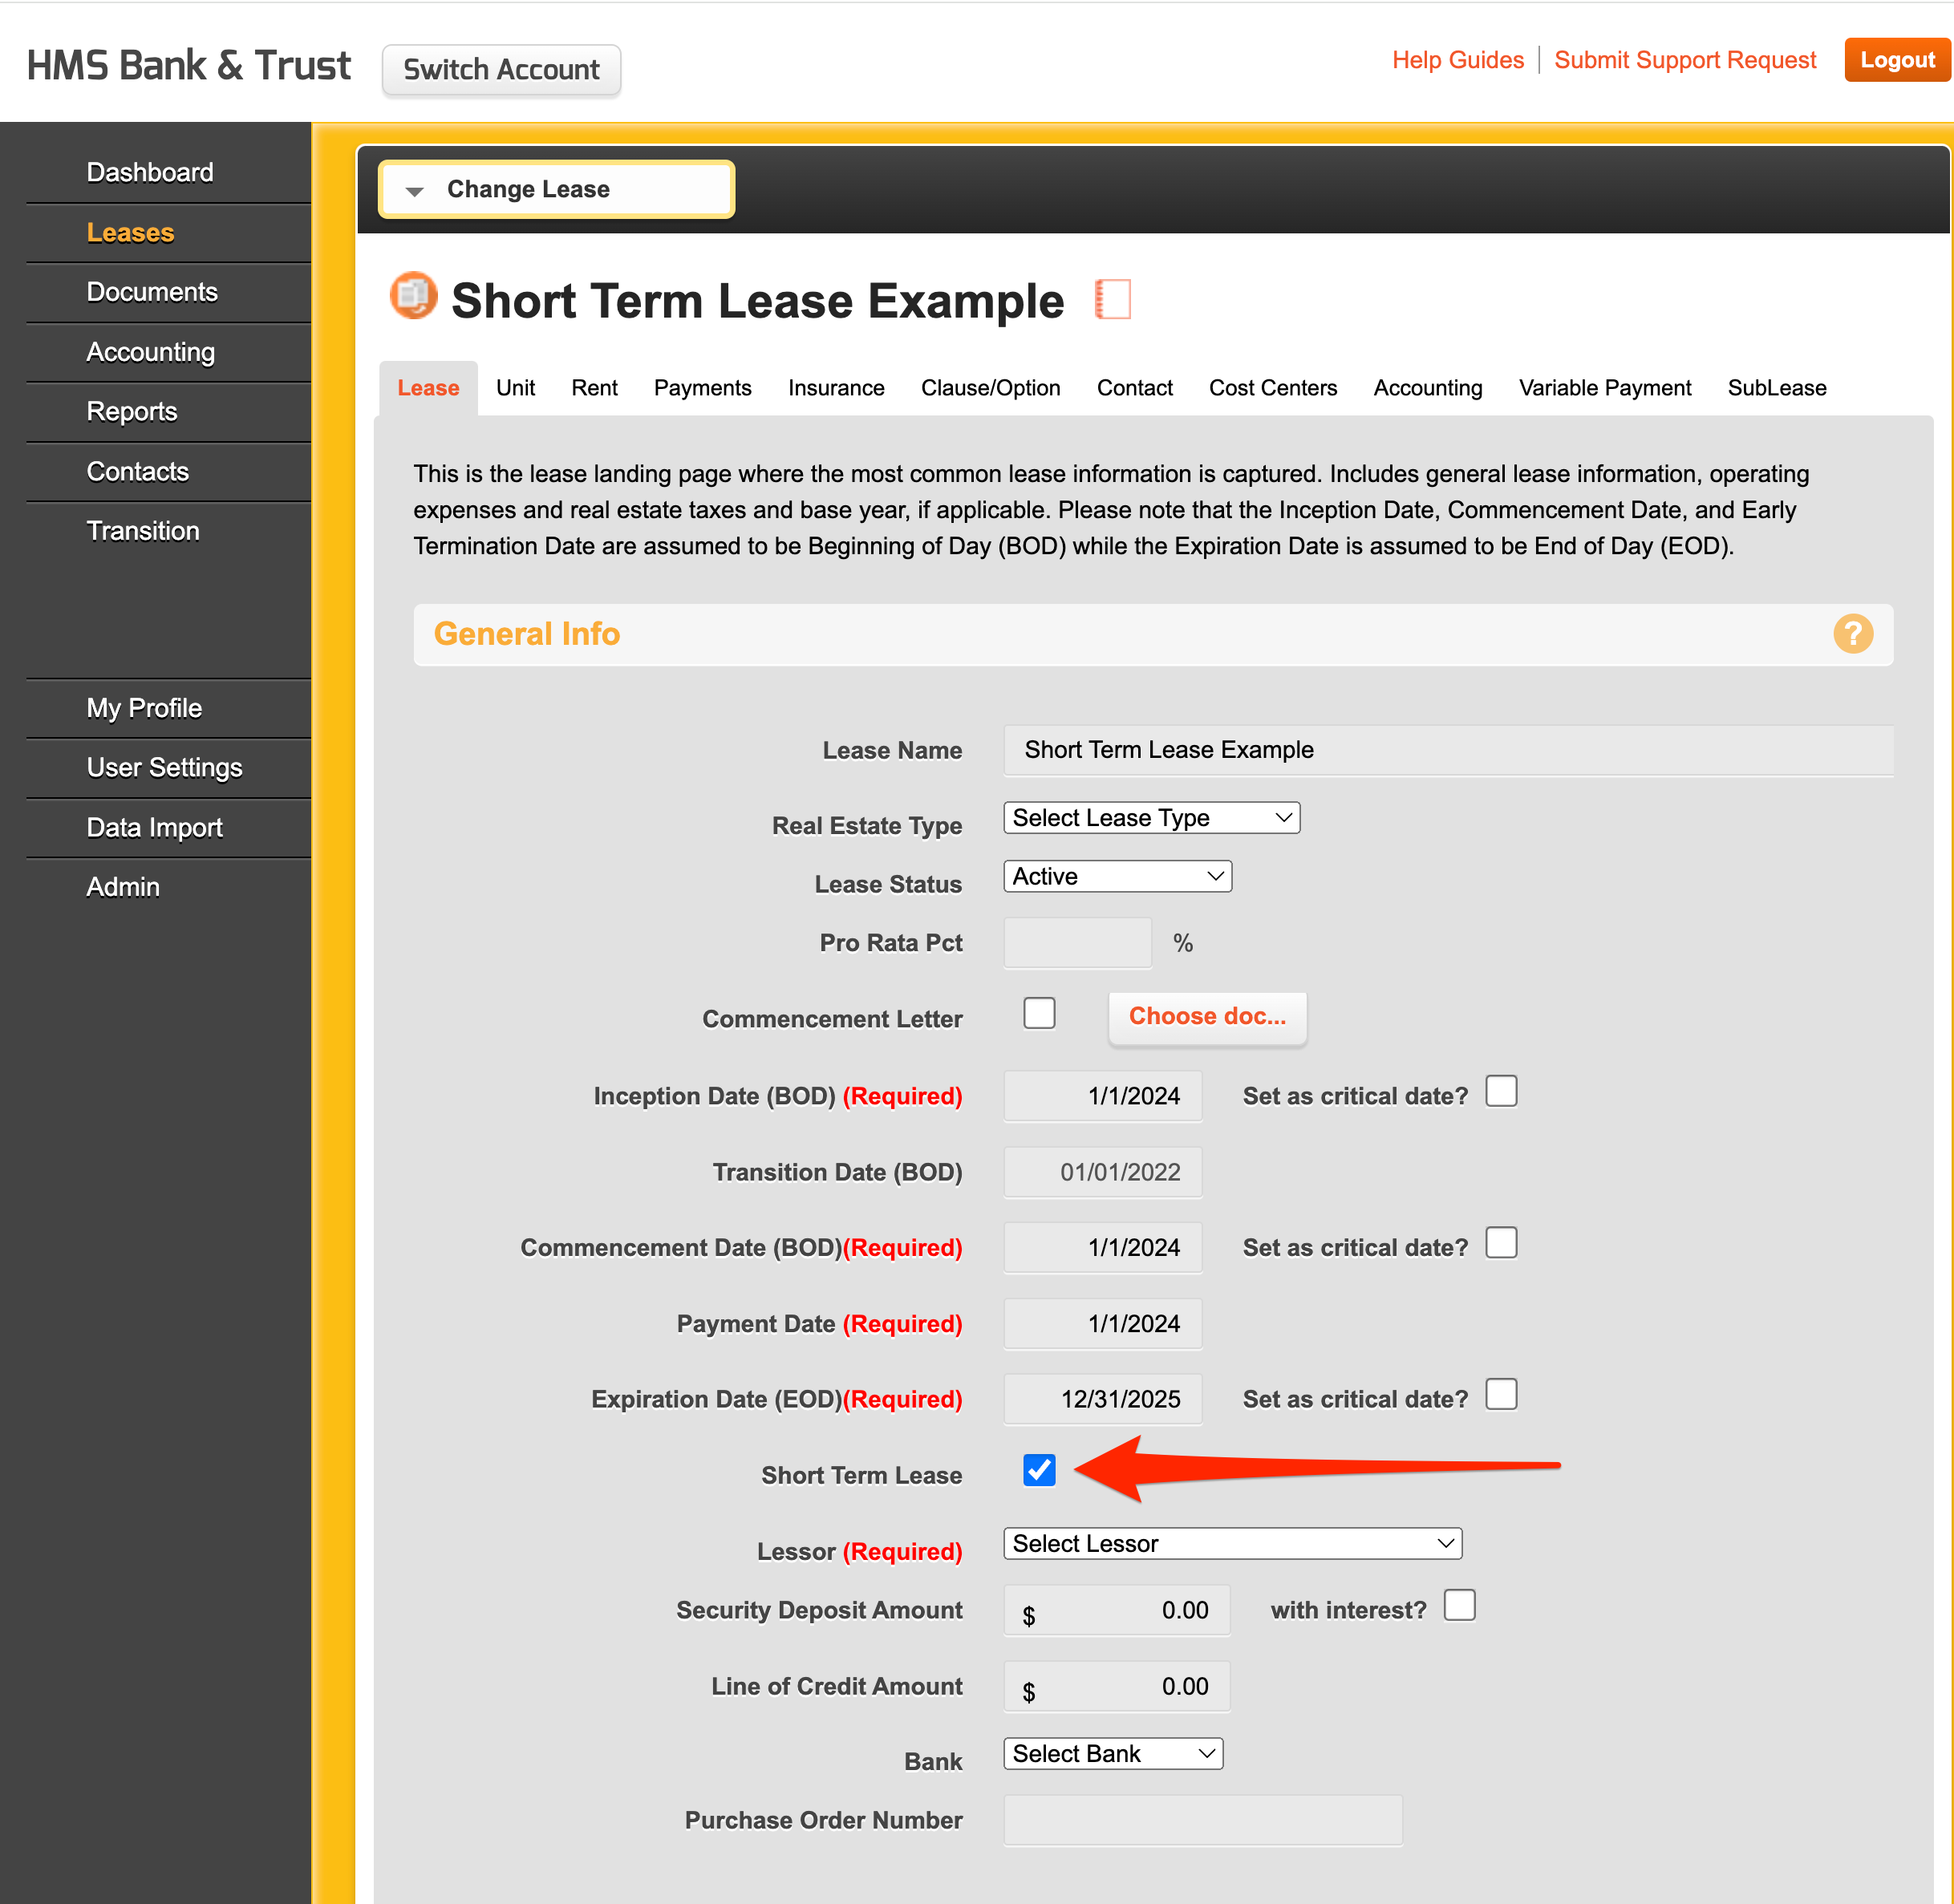
Task: Open Contacts in the sidebar
Action: coord(138,472)
